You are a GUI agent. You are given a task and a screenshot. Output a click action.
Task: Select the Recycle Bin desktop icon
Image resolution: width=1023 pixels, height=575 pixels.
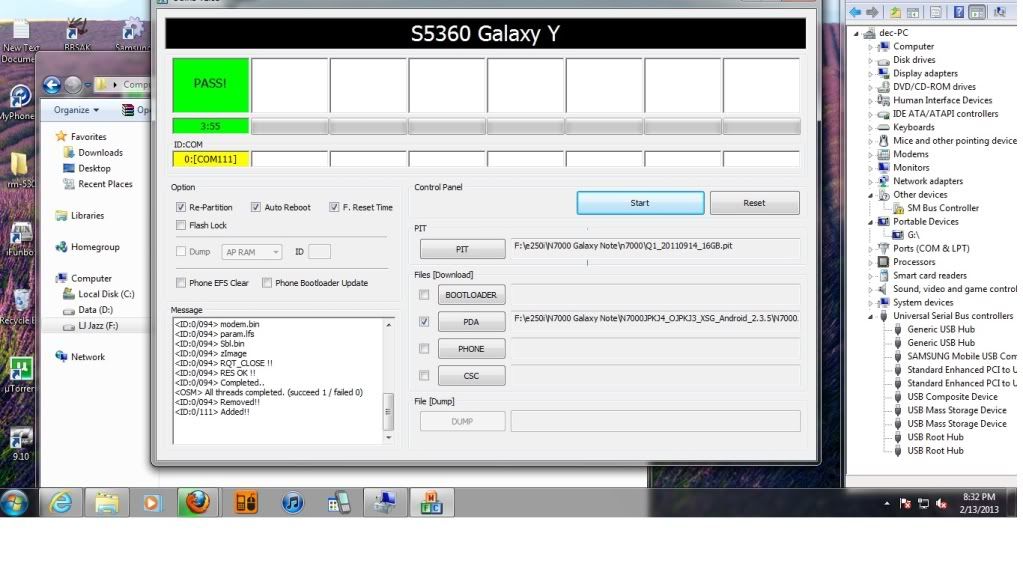point(20,306)
